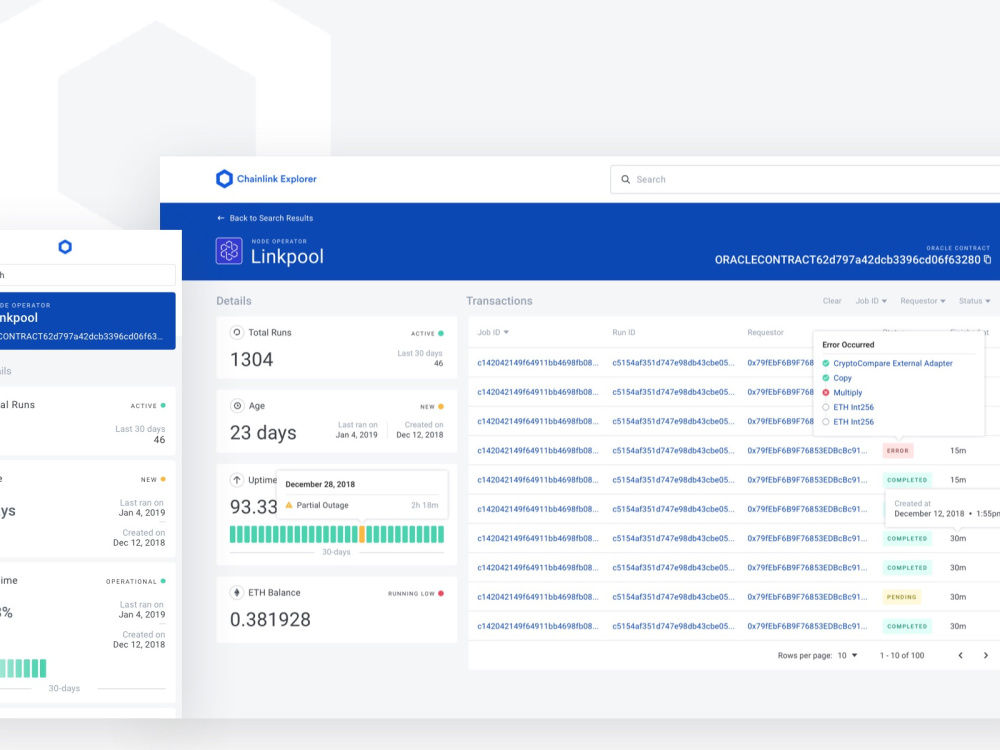Click the Chainlink Explorer hexagon logo
1000x750 pixels.
click(x=224, y=179)
